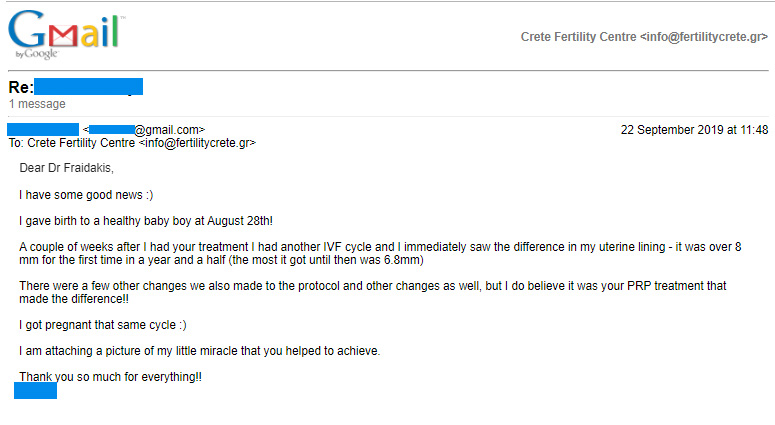Image resolution: width=775 pixels, height=425 pixels.
Task: Click the recipient info@fertilitycrete.gr address
Action: (x=197, y=143)
